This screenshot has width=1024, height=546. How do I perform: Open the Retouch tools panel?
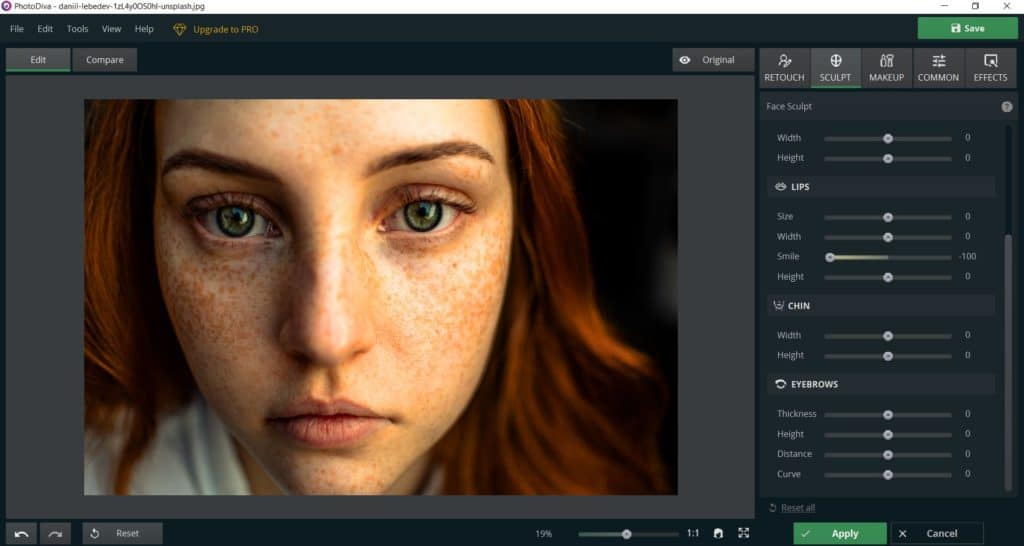tap(784, 68)
